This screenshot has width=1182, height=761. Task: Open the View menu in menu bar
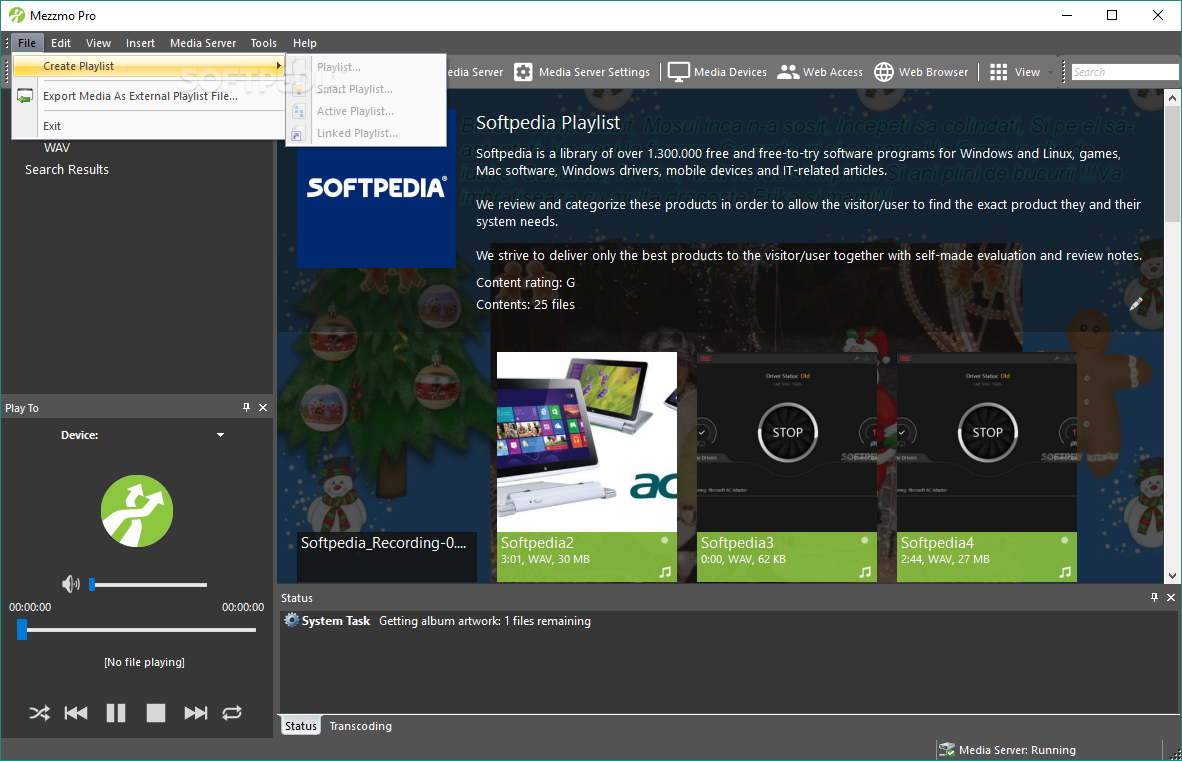click(x=98, y=43)
